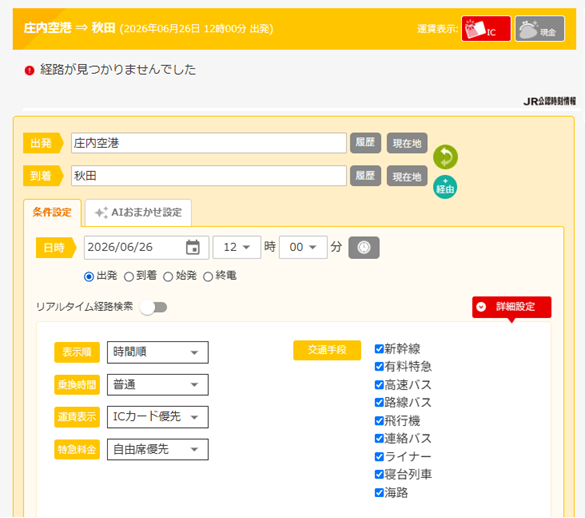Screen dimensions: 585x518
Task: Click the 乗換時間 label
Action: pos(77,385)
